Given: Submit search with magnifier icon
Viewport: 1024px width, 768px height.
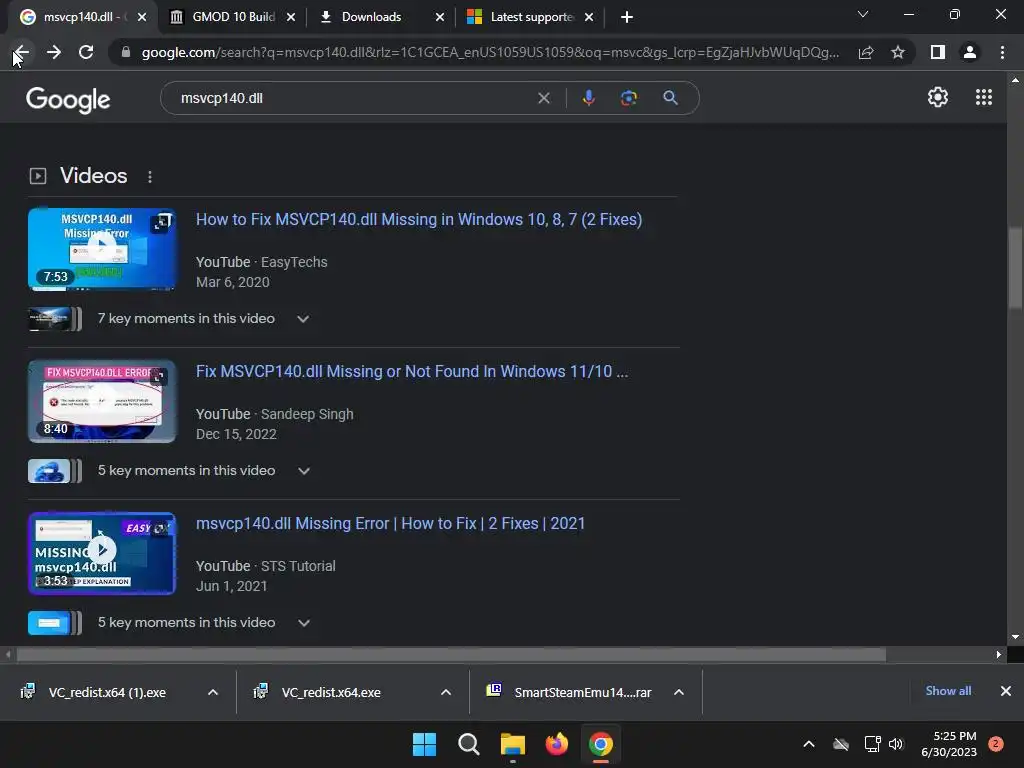Looking at the screenshot, I should click(x=670, y=98).
